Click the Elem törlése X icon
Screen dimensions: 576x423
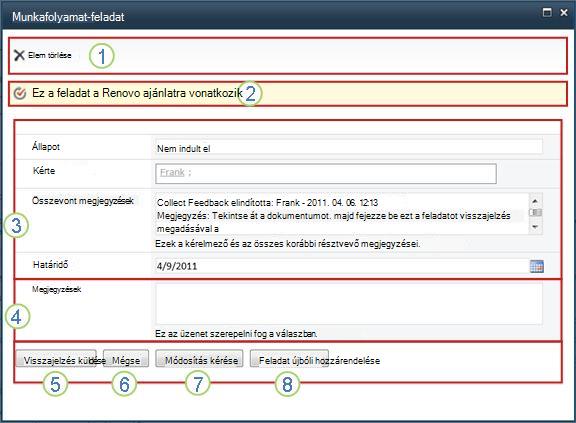[19, 55]
